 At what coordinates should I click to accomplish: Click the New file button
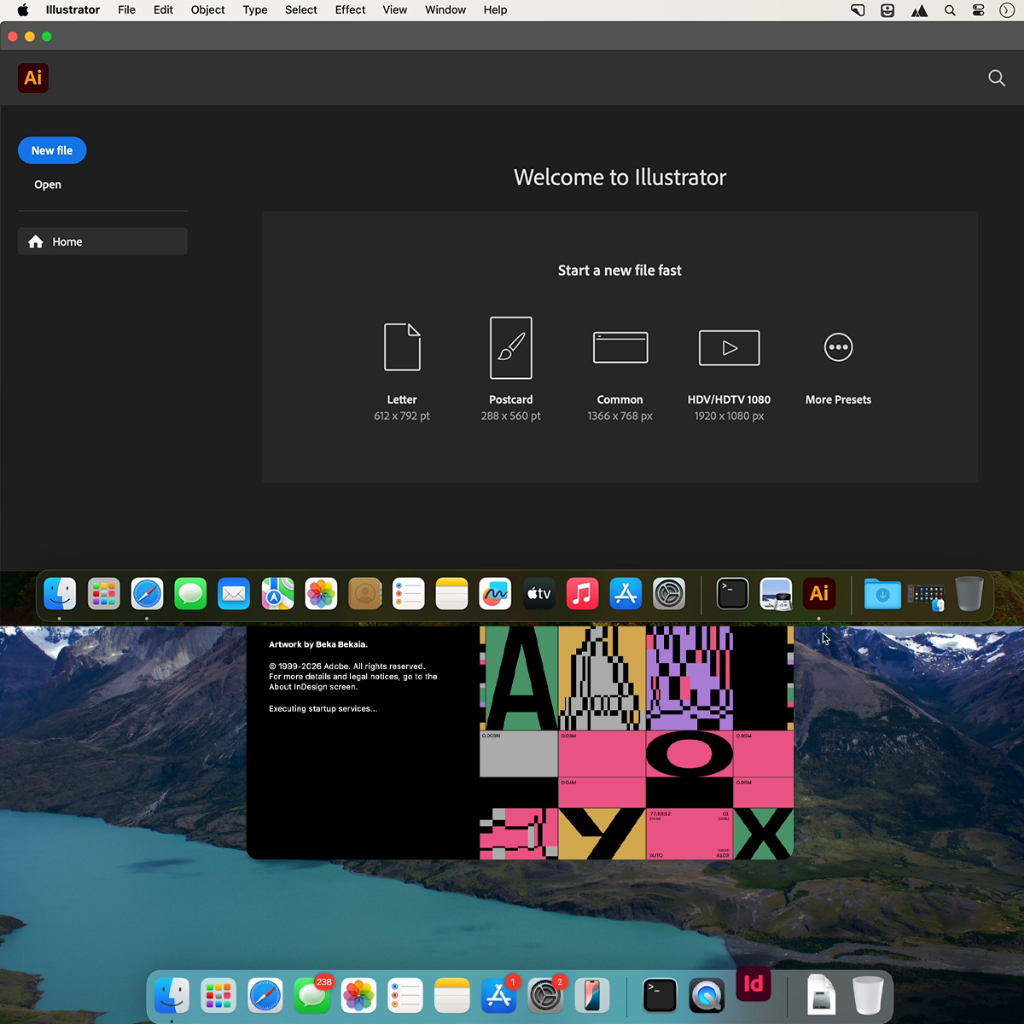click(52, 150)
